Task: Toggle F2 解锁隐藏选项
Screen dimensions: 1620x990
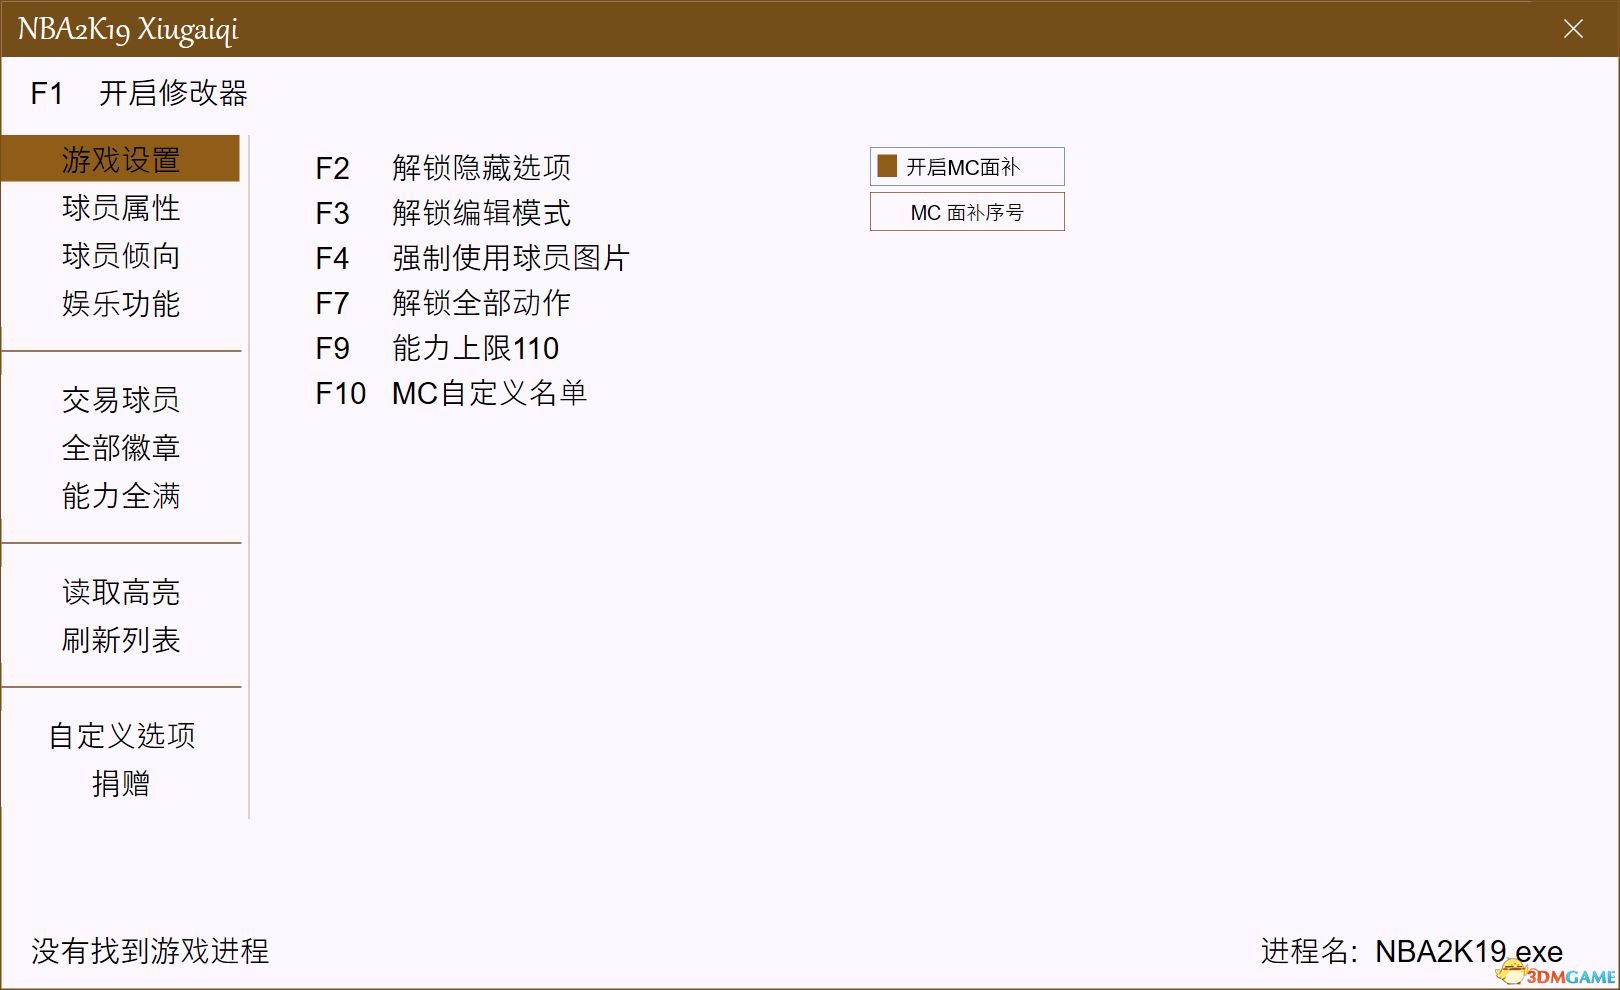Action: click(443, 167)
